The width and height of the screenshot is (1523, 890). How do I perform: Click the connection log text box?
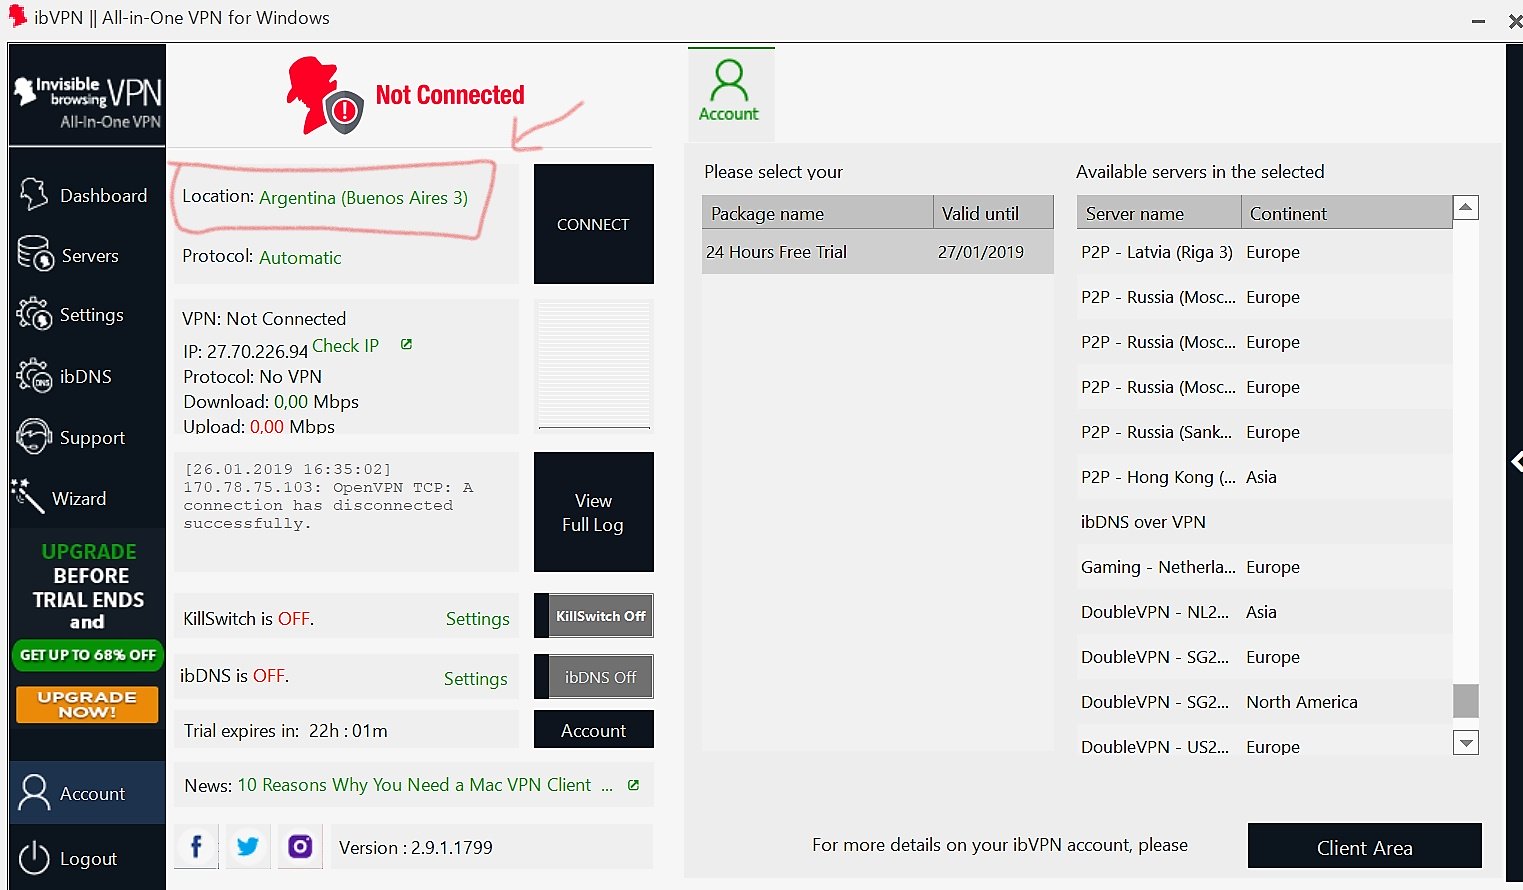click(346, 512)
